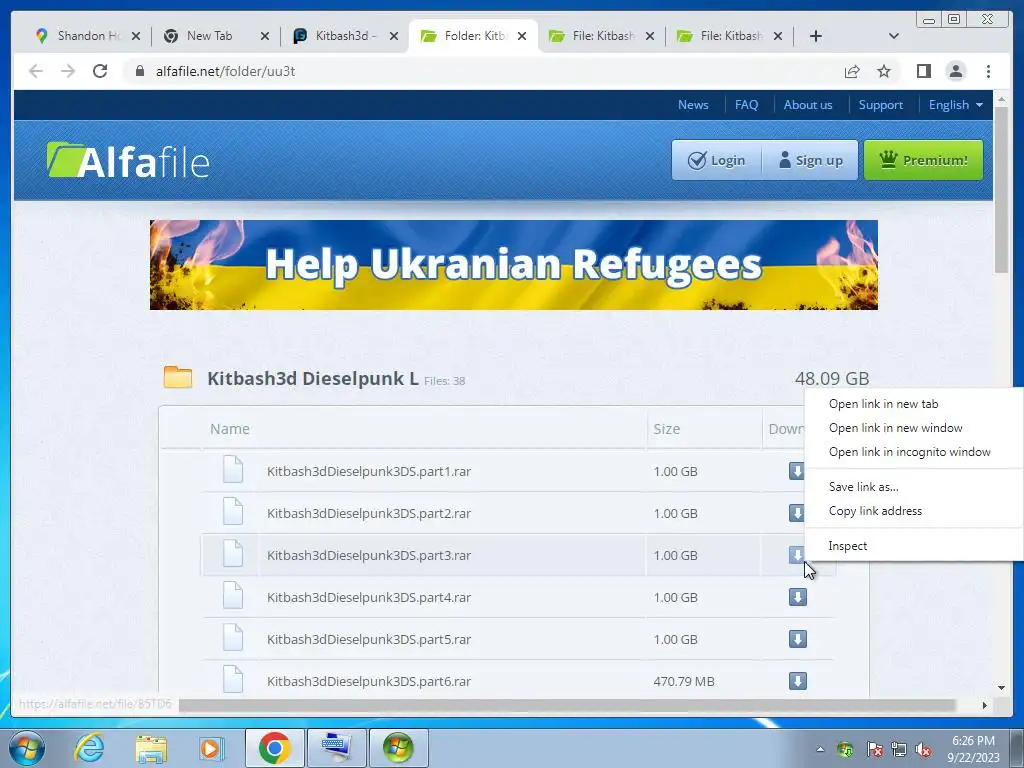Open Windows Explorer folder on taskbar
Screen dimensions: 1024x768
[151, 748]
